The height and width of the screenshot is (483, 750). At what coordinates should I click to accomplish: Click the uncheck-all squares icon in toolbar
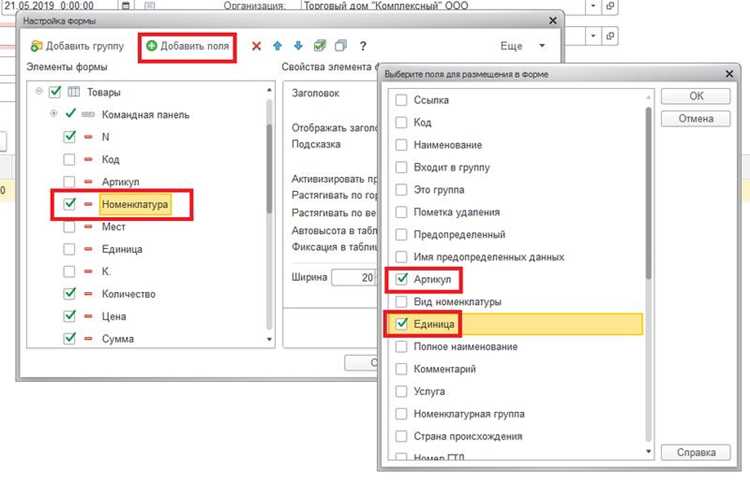pos(341,46)
